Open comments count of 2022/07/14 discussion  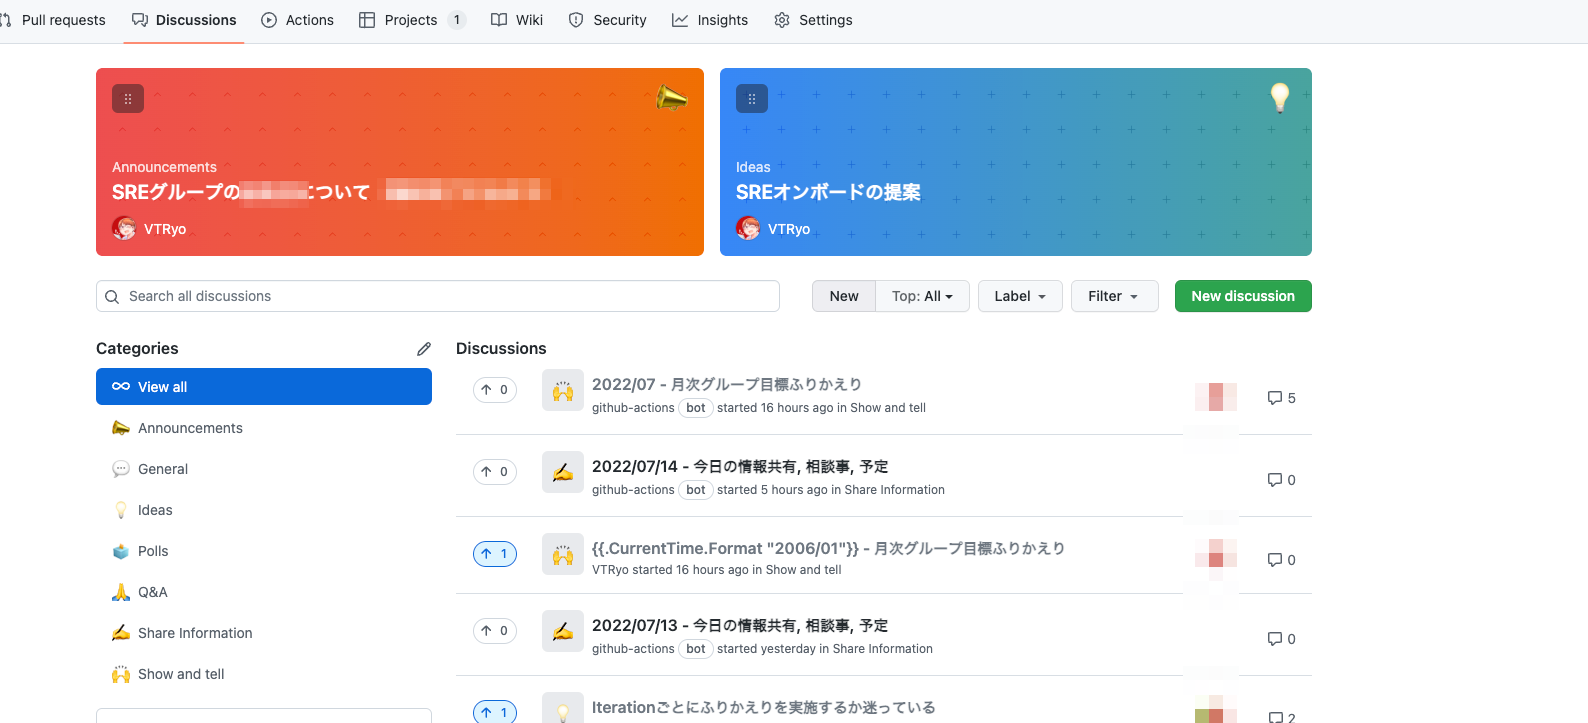tap(1281, 480)
